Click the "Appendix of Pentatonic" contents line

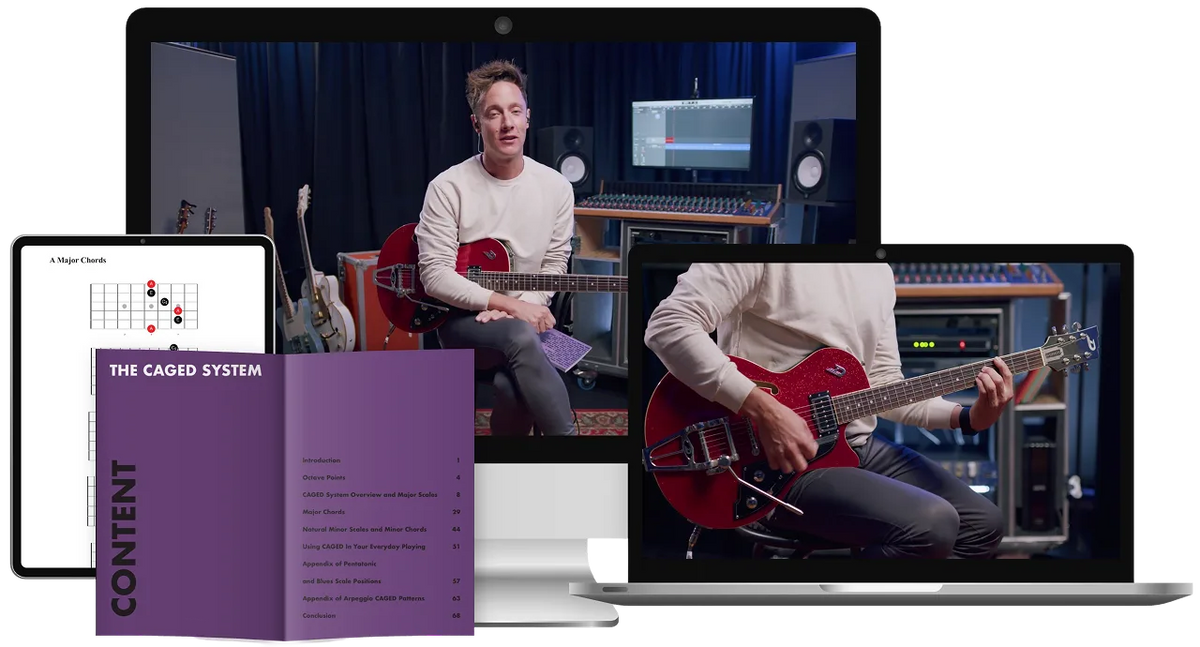click(x=340, y=564)
